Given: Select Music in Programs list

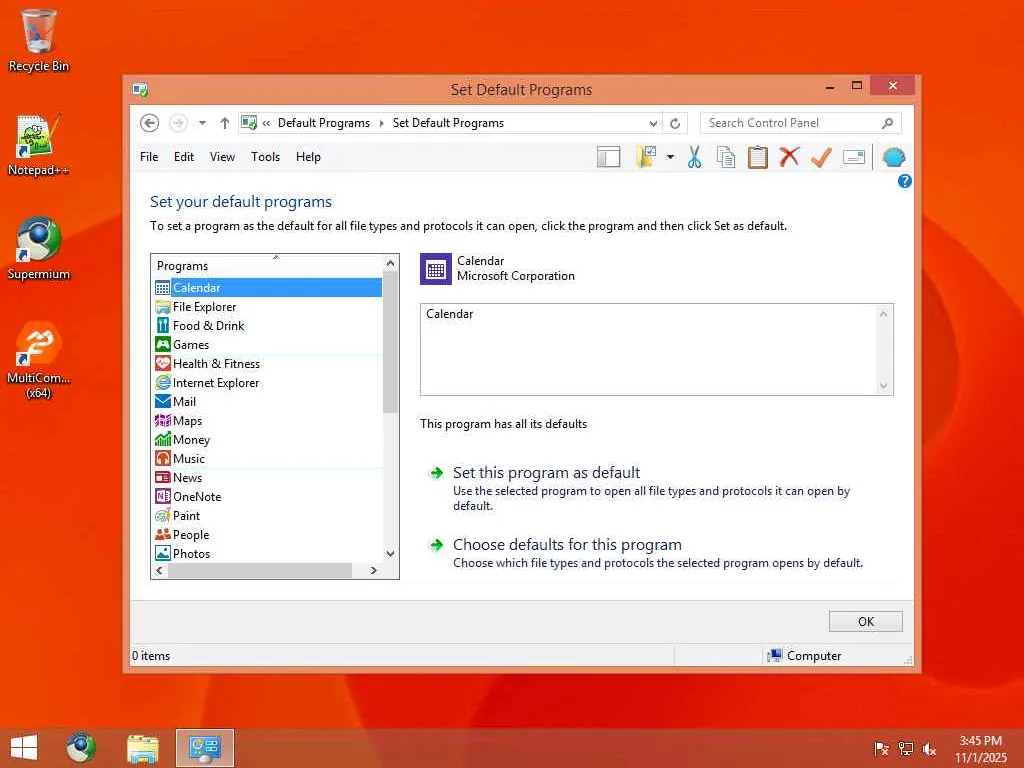Looking at the screenshot, I should pos(268,458).
